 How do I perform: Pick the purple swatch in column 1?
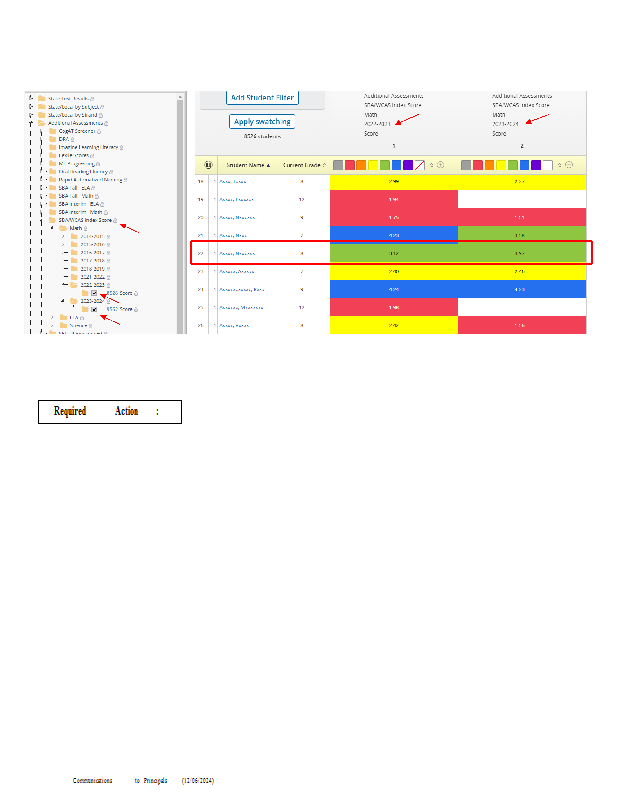408,165
